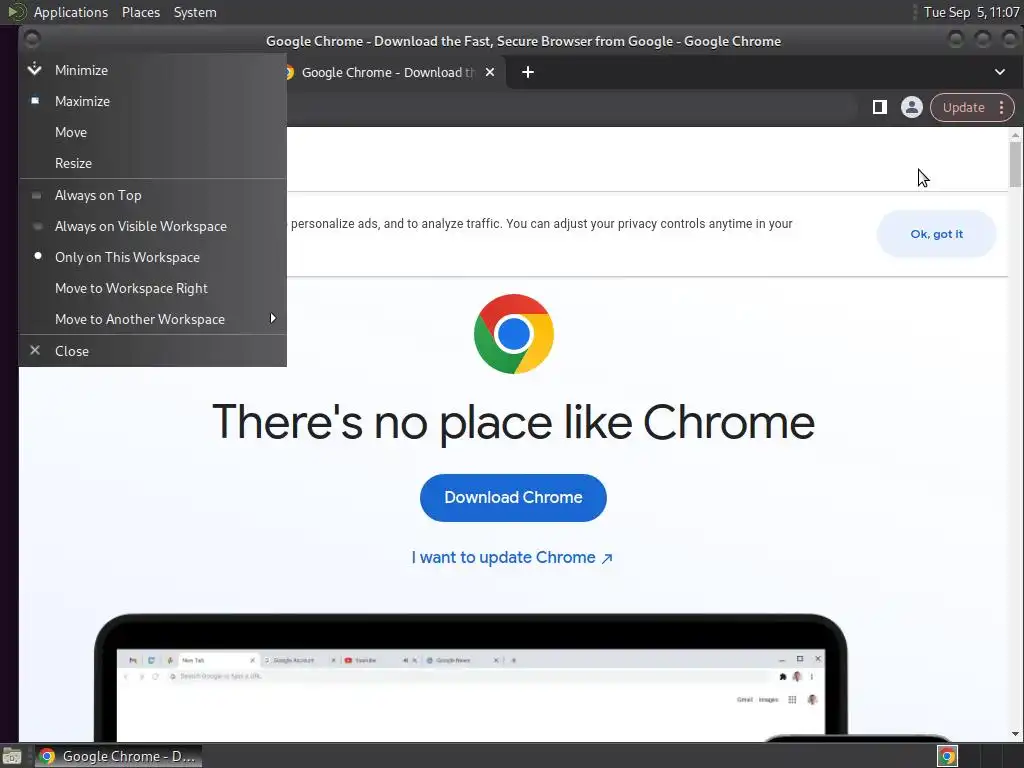The image size is (1024, 768).
Task: Click scrollbar down arrow on page
Action: click(x=1015, y=734)
